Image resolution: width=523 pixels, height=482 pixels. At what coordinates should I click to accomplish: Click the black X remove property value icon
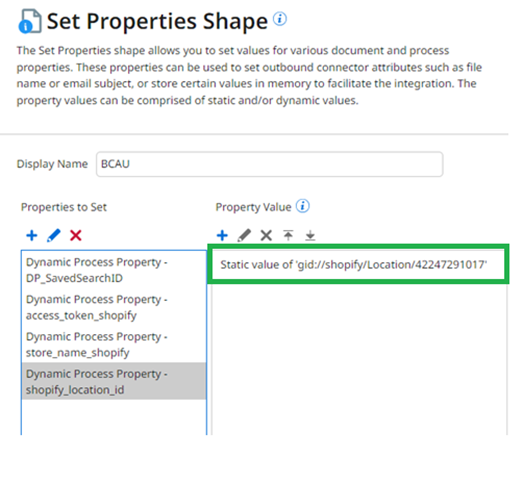pyautogui.click(x=266, y=235)
